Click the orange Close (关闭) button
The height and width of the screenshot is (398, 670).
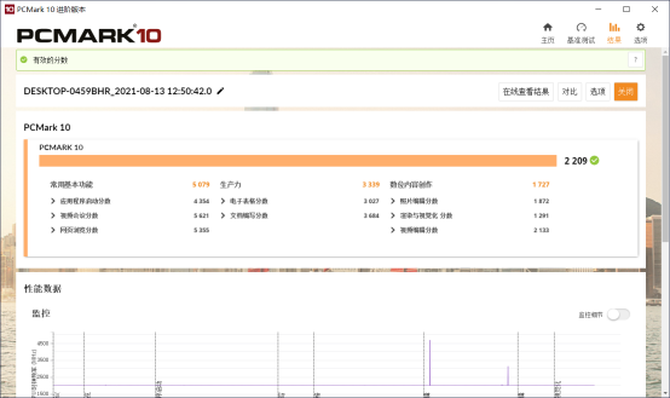point(626,91)
